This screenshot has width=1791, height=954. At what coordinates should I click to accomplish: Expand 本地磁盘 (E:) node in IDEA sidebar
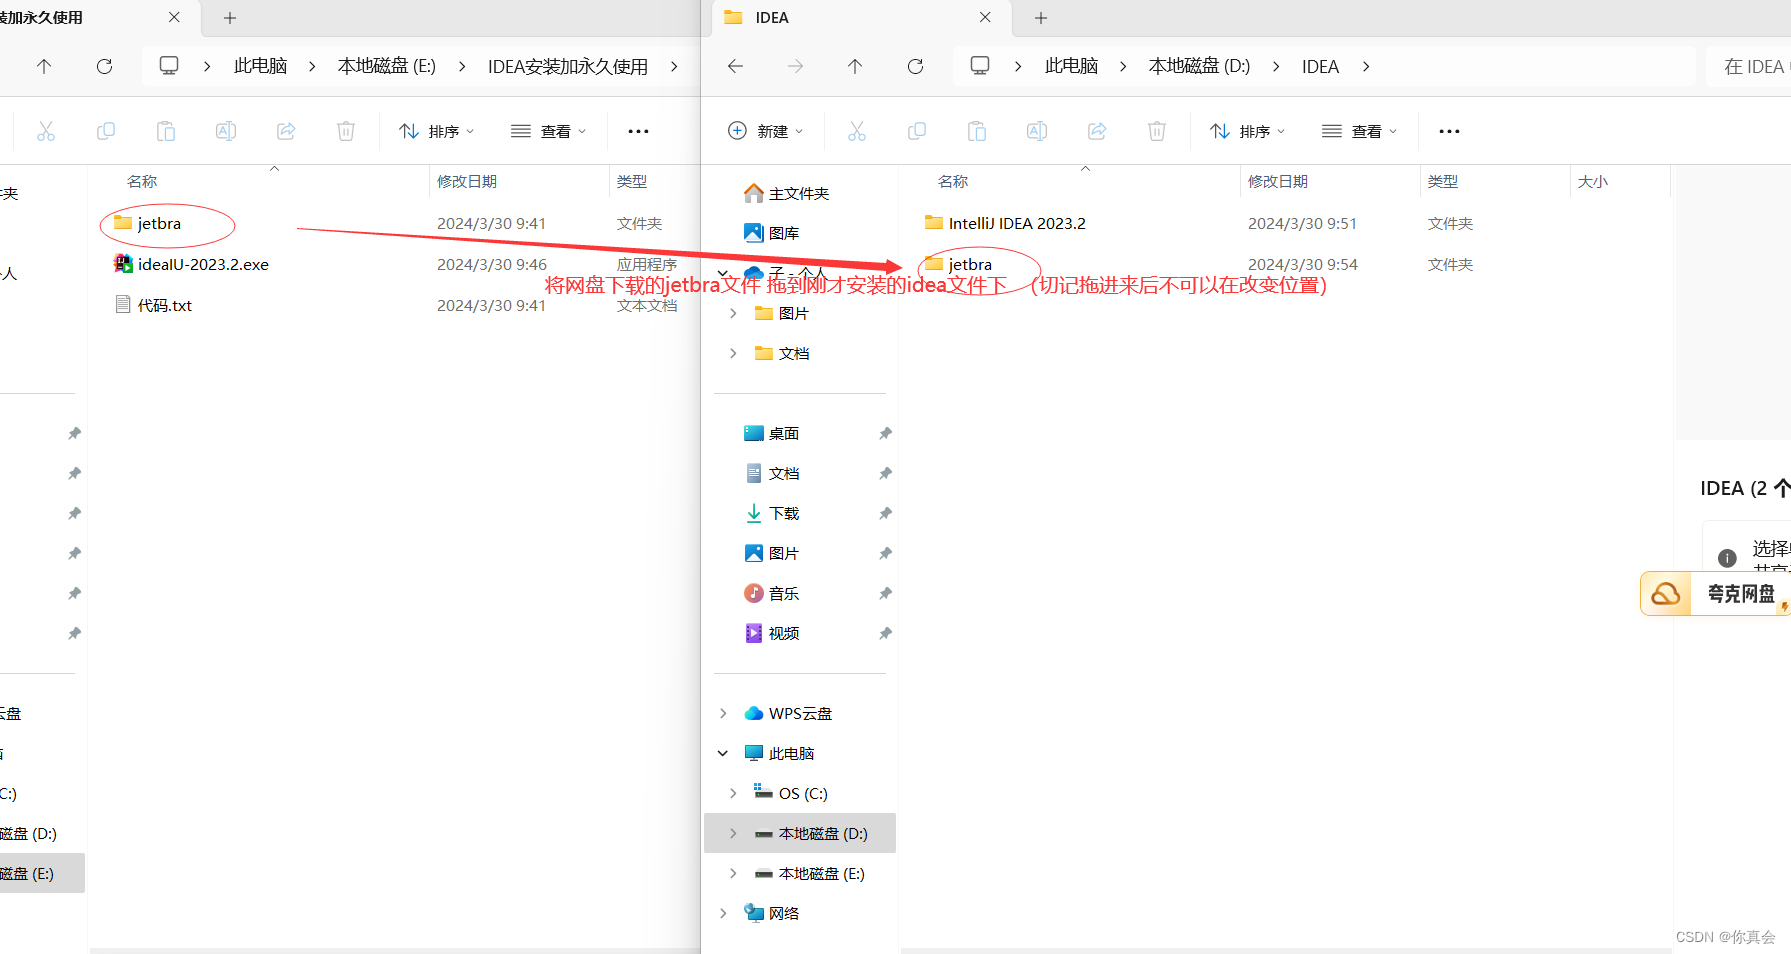coord(733,873)
